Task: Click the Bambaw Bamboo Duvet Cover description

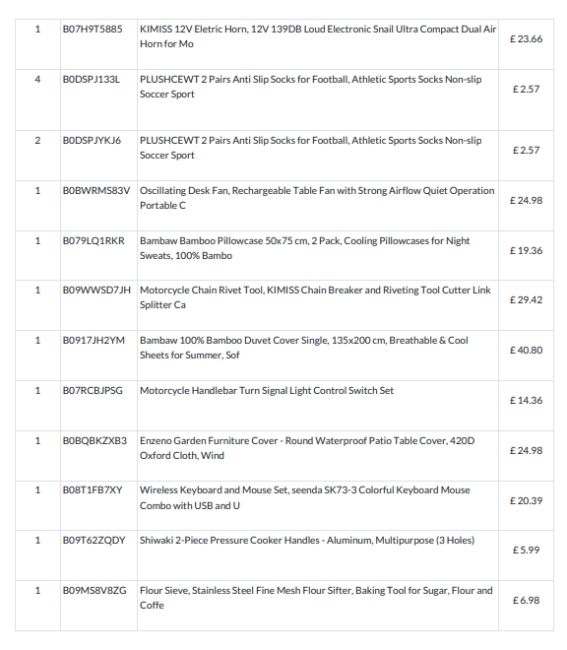Action: click(x=304, y=347)
